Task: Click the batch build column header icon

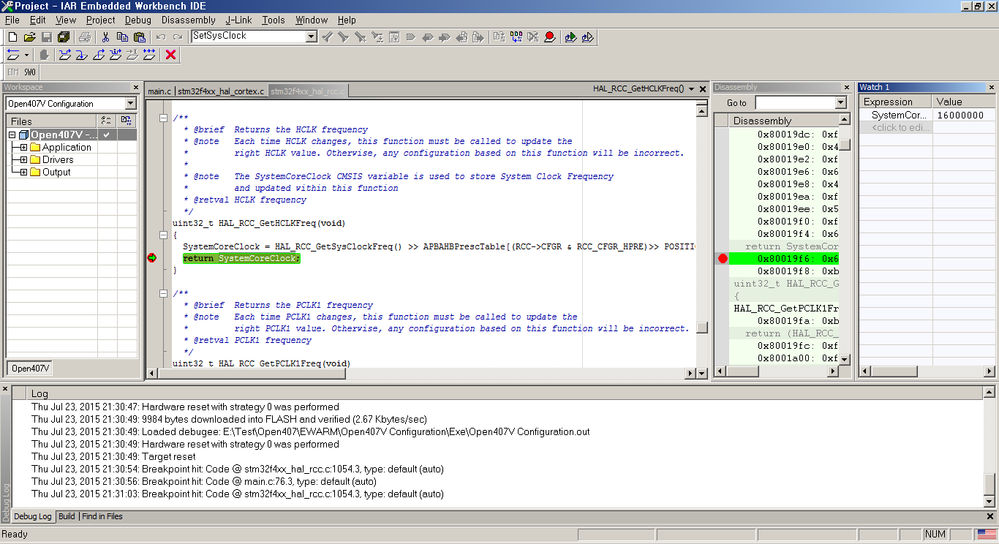Action: point(126,120)
